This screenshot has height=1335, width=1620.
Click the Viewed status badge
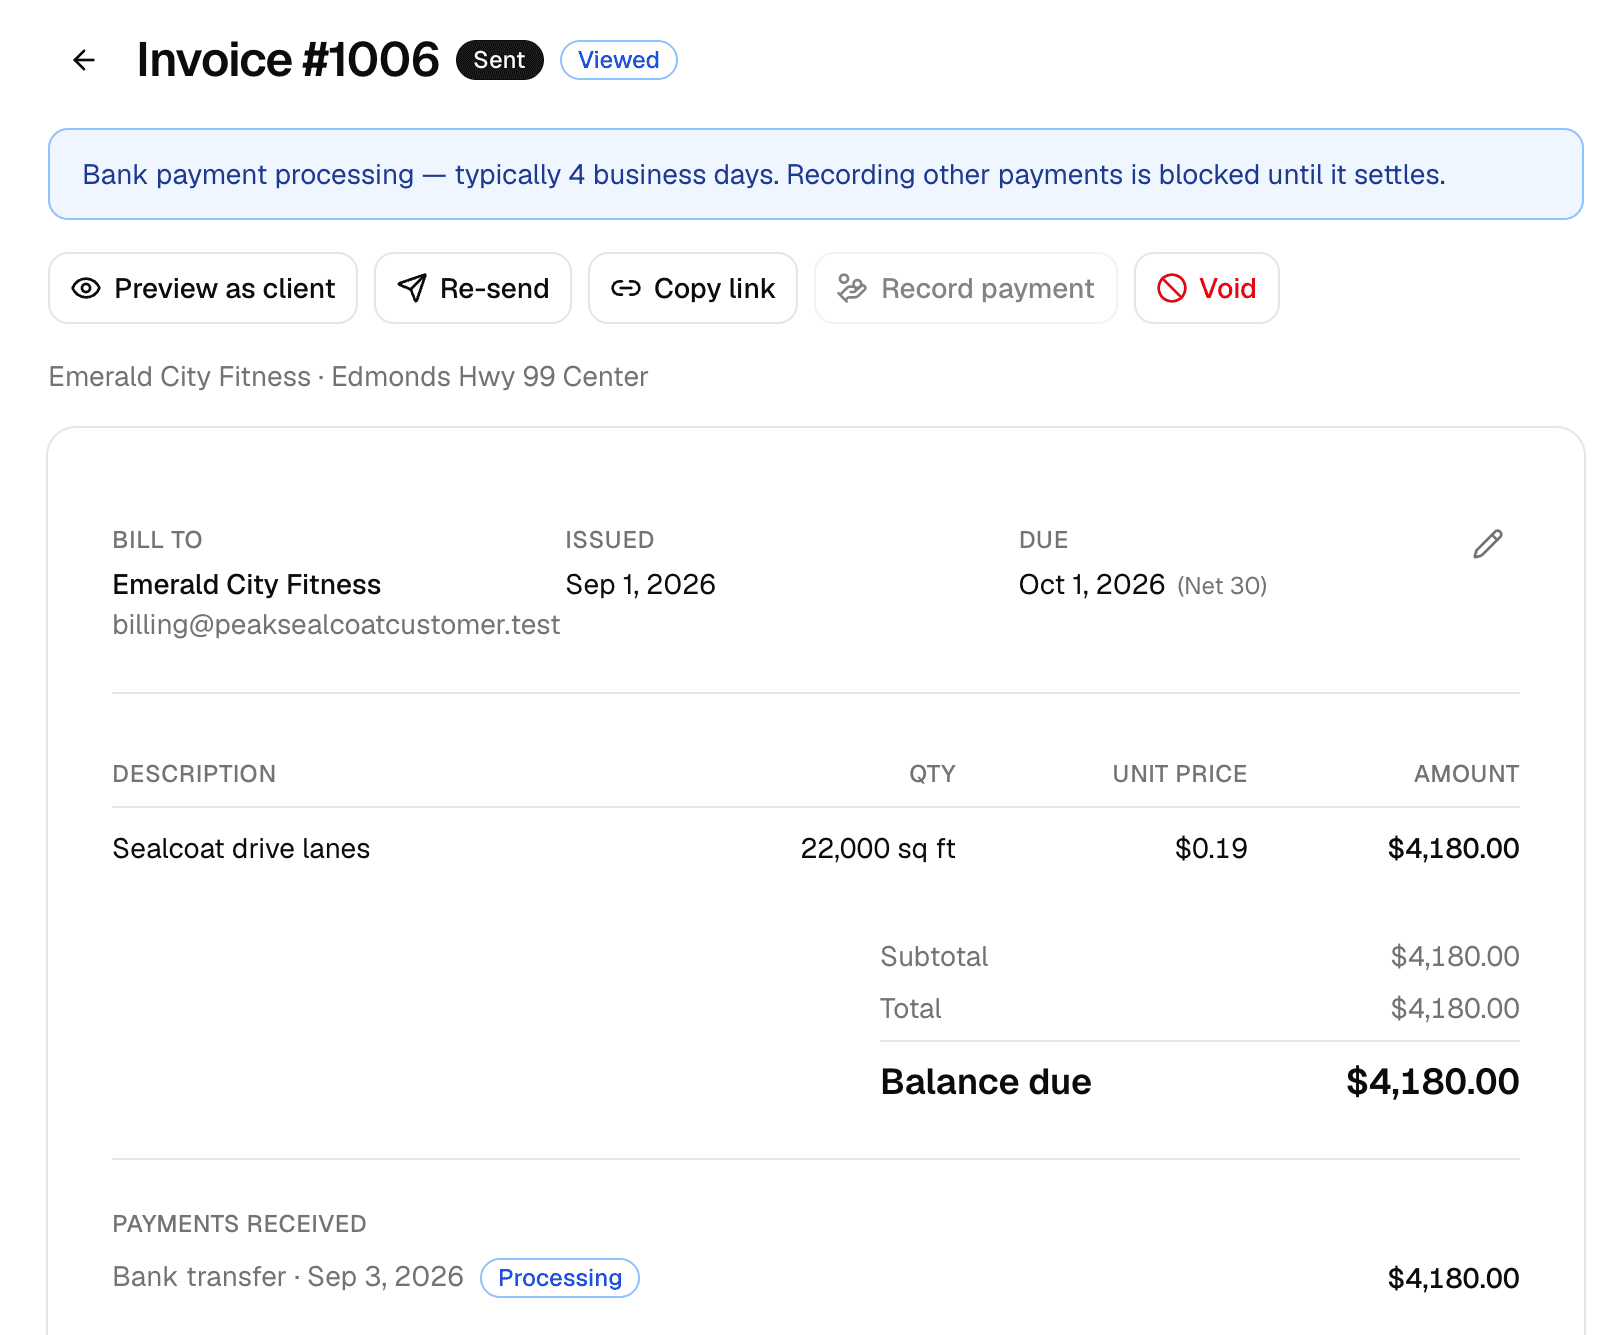pos(619,60)
